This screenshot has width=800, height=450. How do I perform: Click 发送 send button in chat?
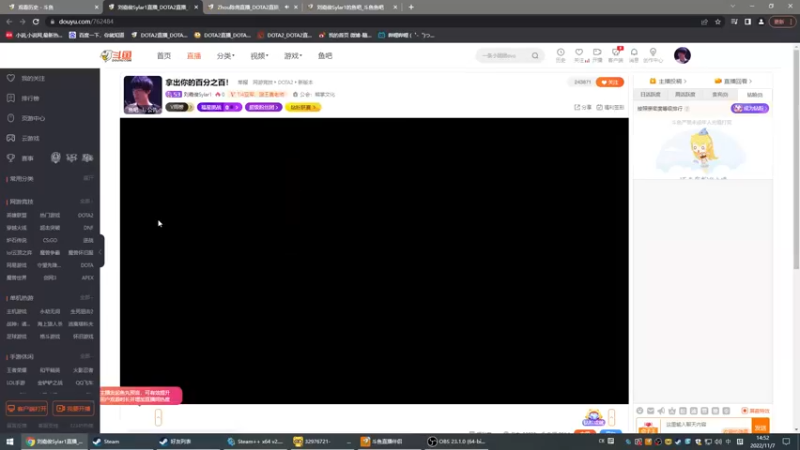(761, 428)
